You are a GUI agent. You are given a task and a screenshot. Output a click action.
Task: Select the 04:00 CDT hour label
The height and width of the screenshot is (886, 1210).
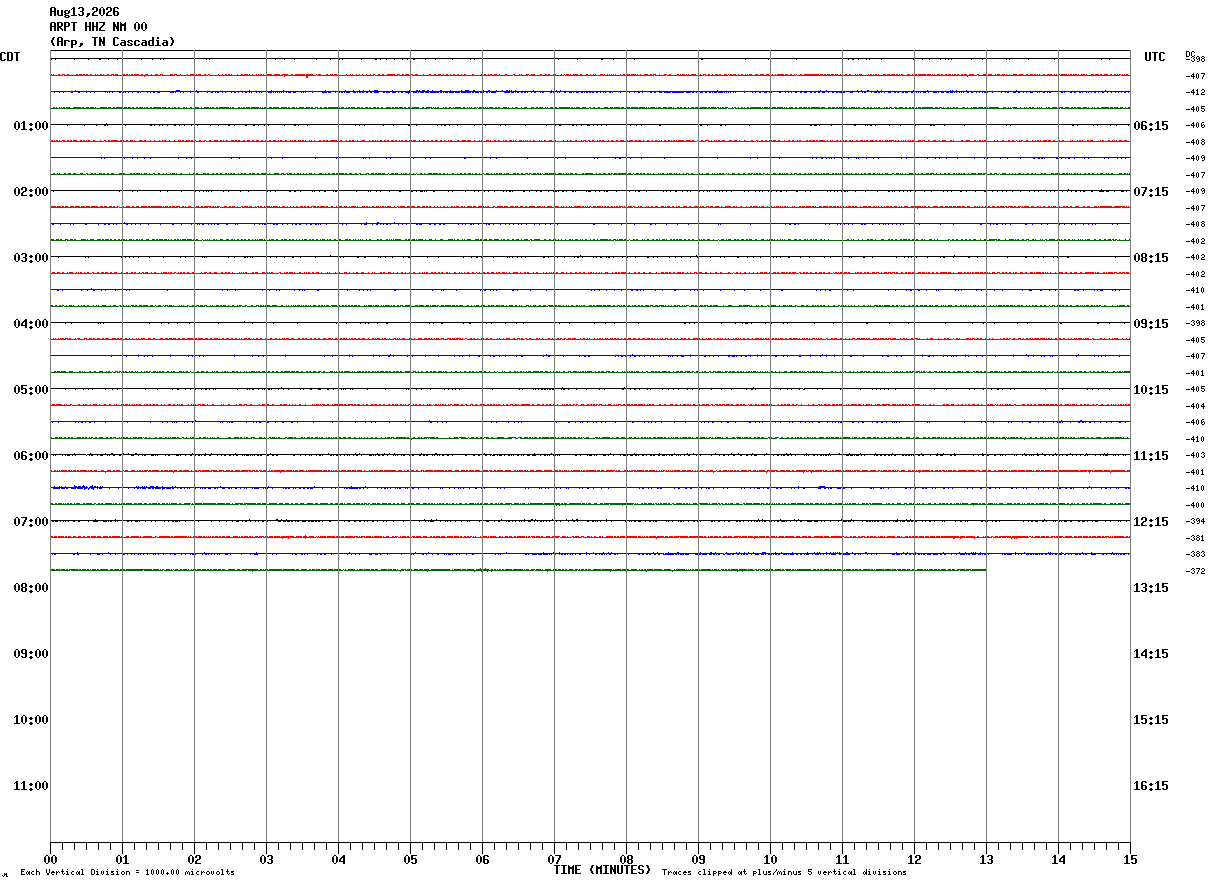[x=31, y=323]
